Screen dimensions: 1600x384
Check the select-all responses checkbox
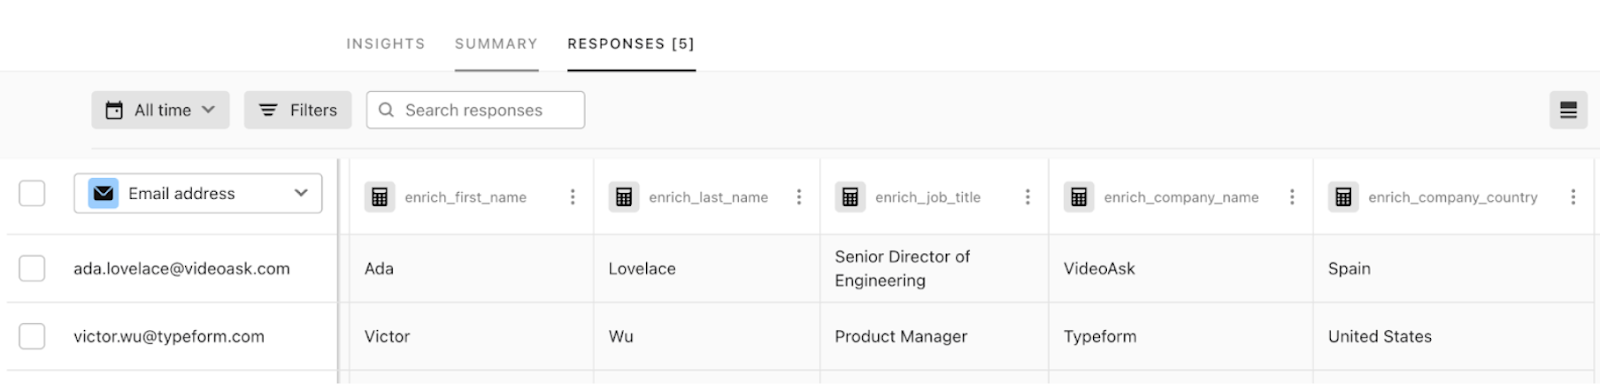32,193
